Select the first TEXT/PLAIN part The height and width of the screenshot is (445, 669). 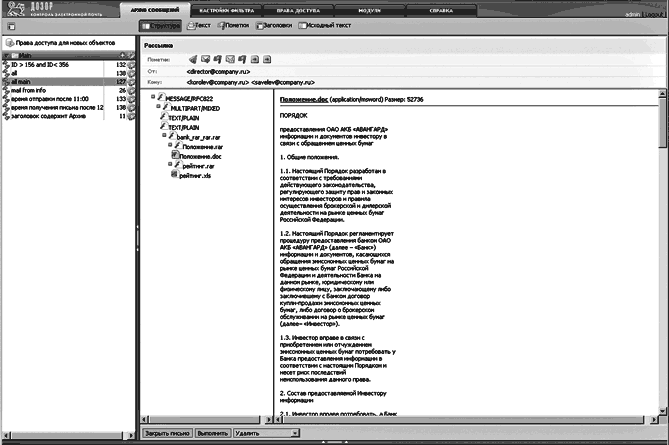pos(183,118)
